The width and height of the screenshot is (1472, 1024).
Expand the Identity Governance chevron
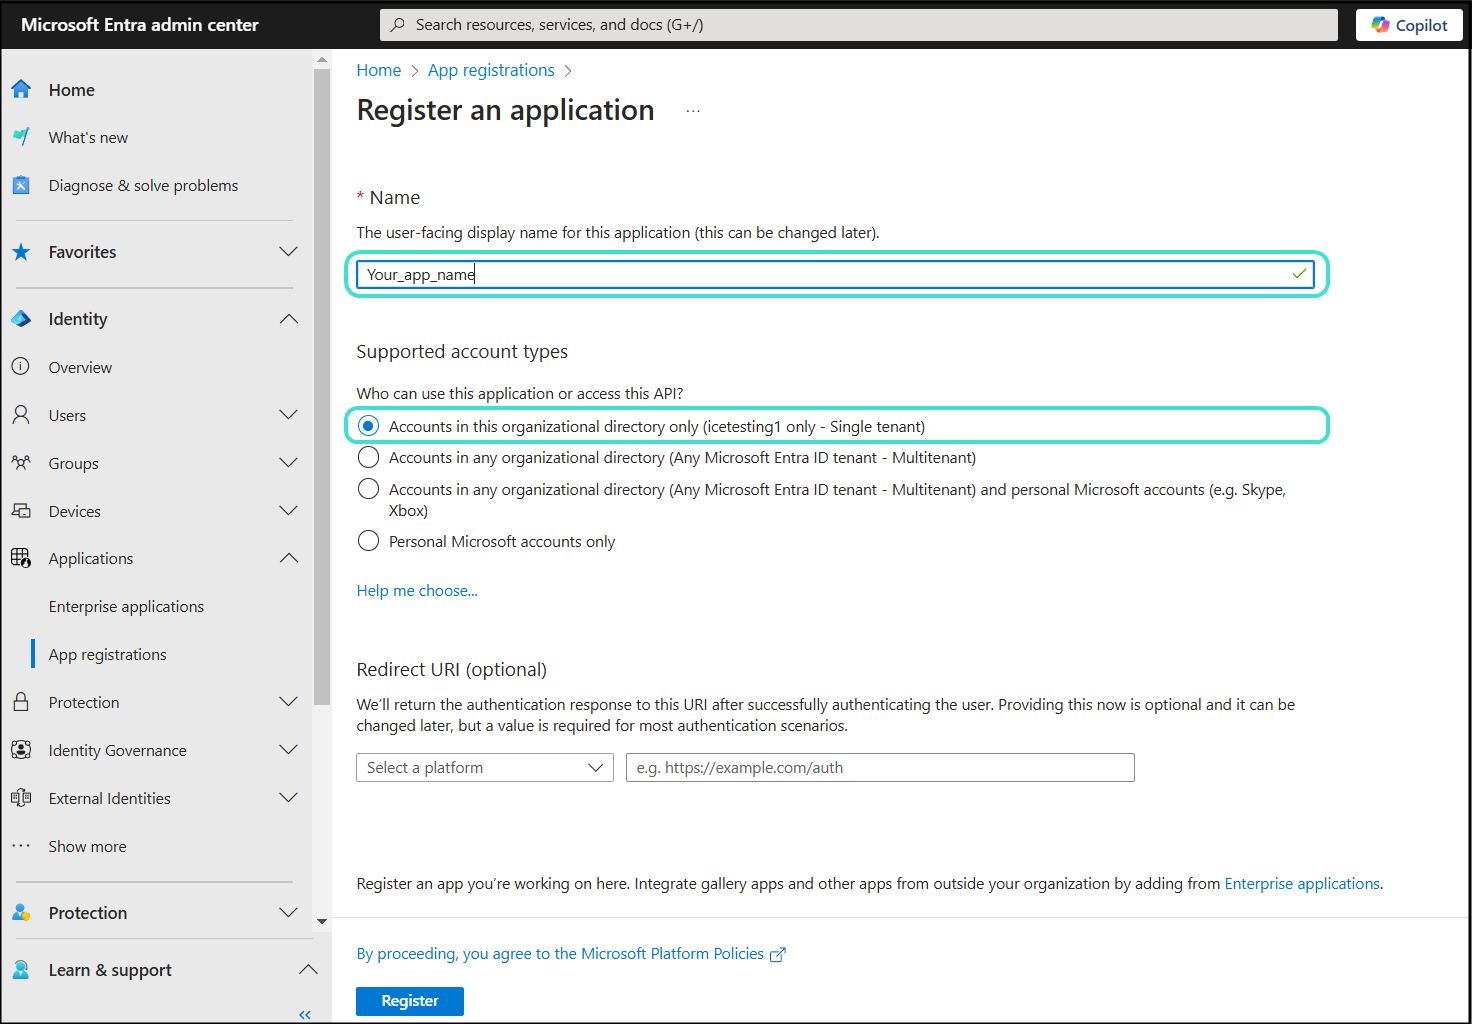[288, 749]
